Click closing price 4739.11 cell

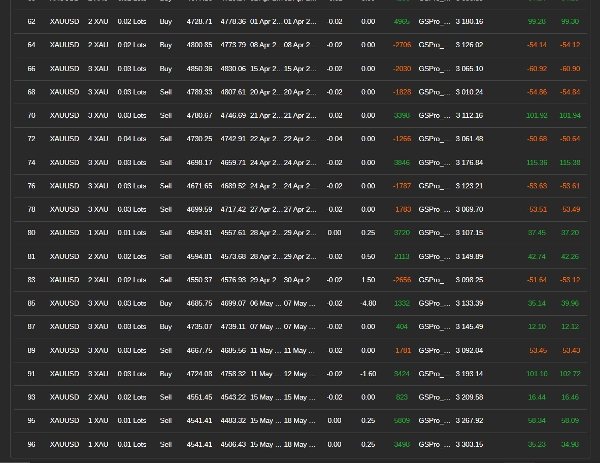point(233,327)
